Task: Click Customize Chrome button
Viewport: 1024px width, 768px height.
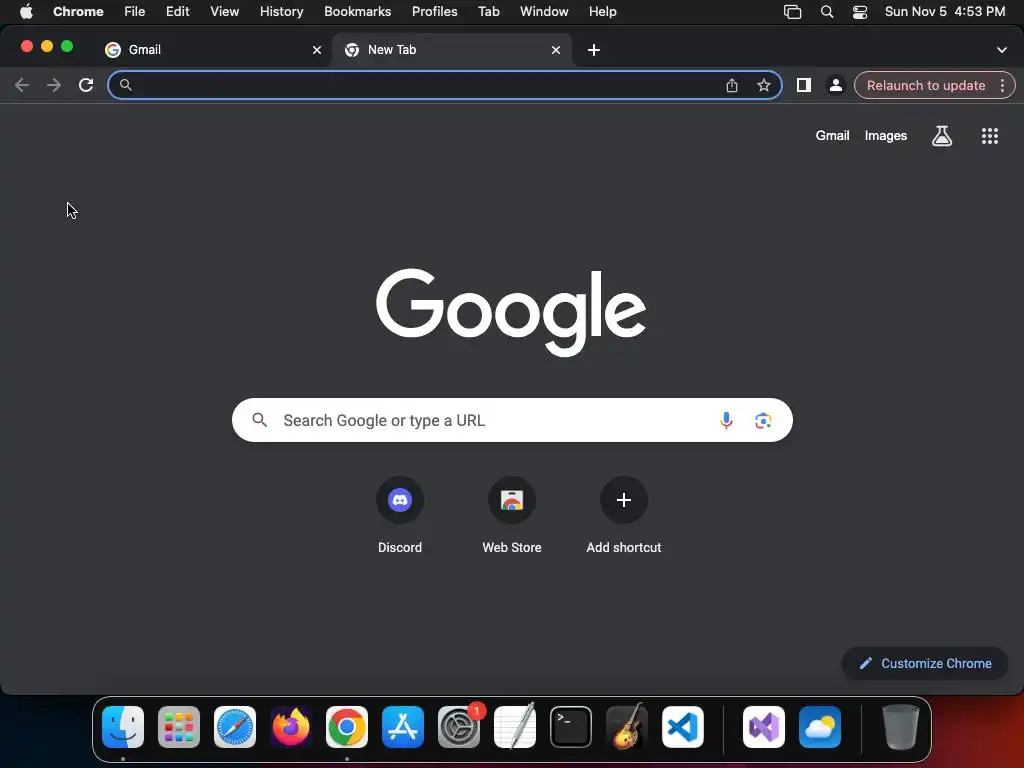Action: (925, 664)
